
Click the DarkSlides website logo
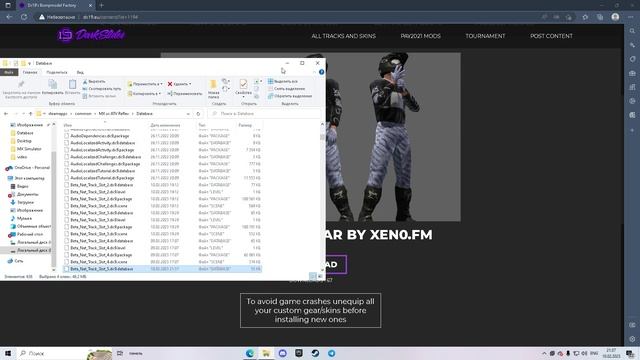tap(91, 35)
